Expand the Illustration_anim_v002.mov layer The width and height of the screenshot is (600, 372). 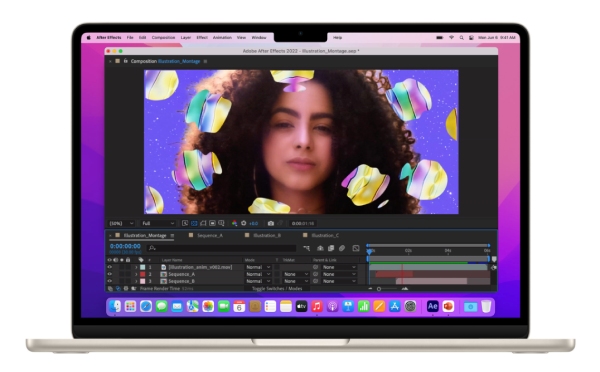(136, 267)
